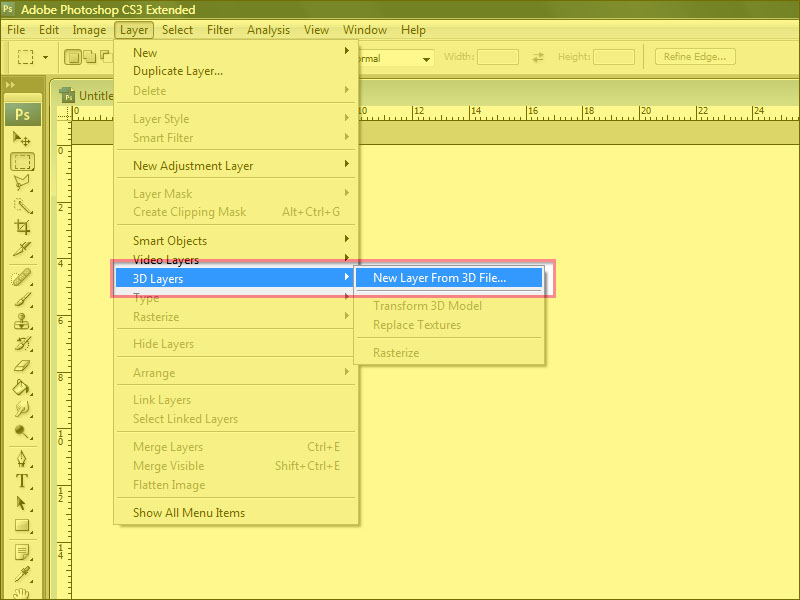
Task: Expand the collapsed toolbox double-arrow
Action: tap(11, 85)
